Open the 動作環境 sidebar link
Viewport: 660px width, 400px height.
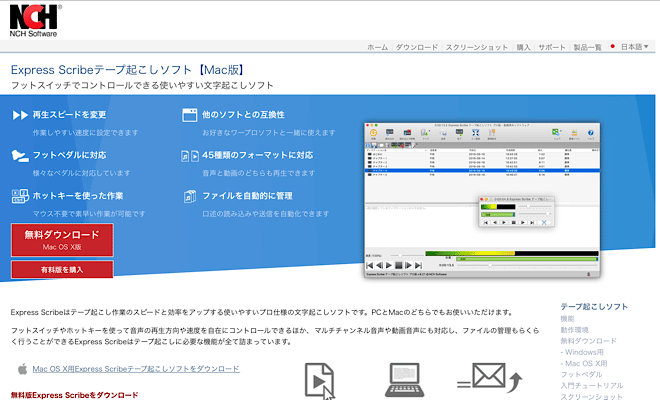pos(575,330)
